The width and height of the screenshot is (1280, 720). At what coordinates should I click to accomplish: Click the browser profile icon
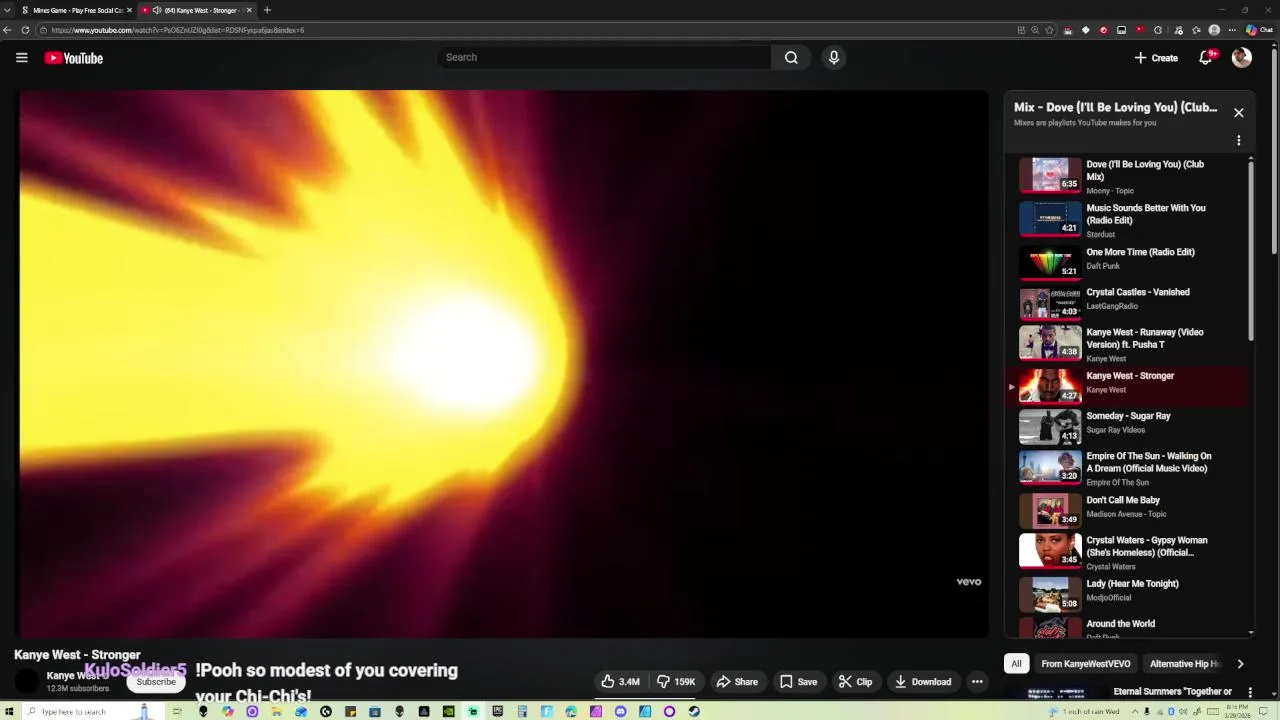(1214, 30)
